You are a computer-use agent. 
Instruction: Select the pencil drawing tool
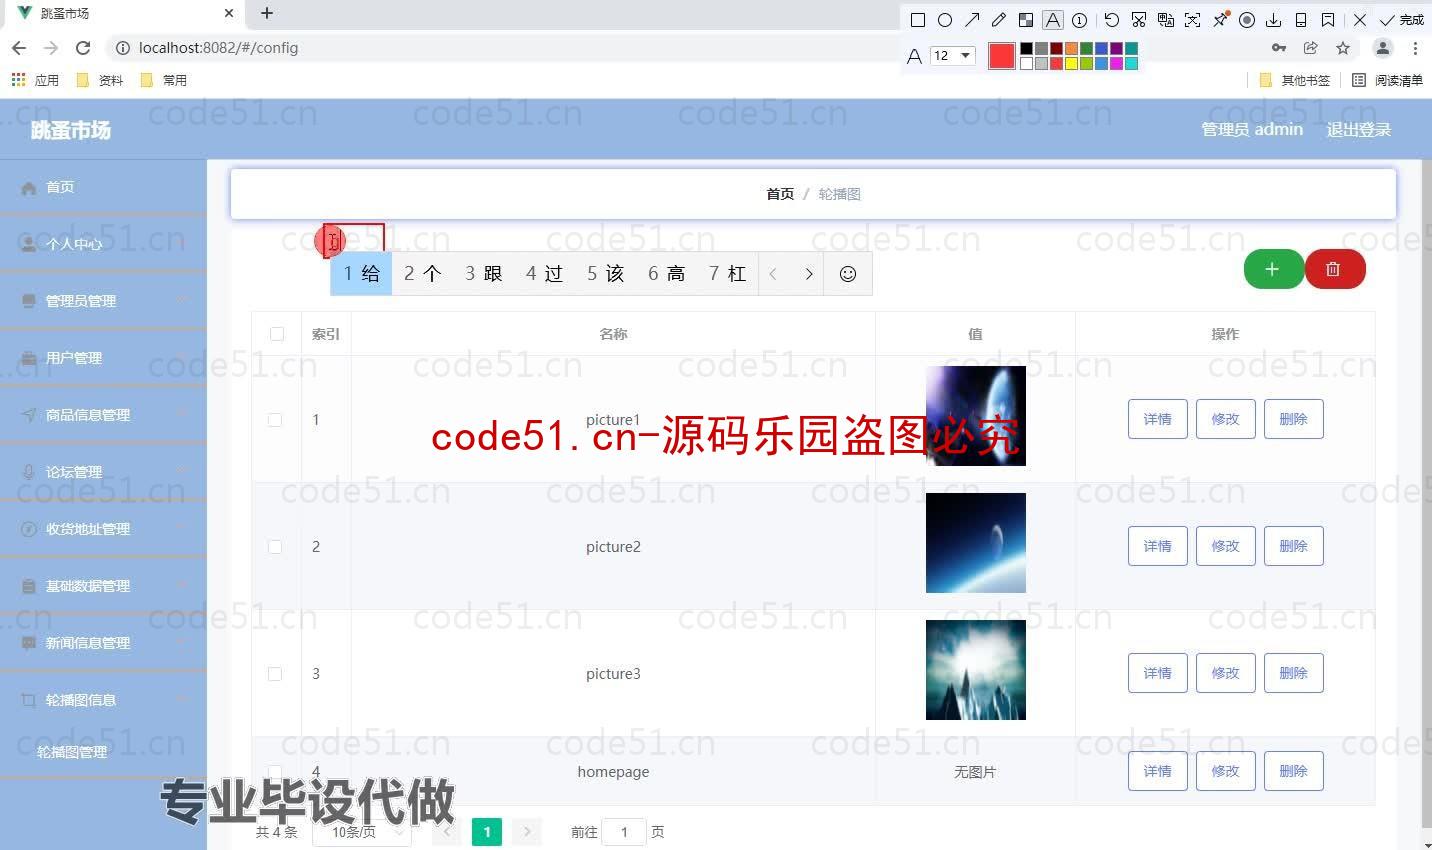[999, 20]
